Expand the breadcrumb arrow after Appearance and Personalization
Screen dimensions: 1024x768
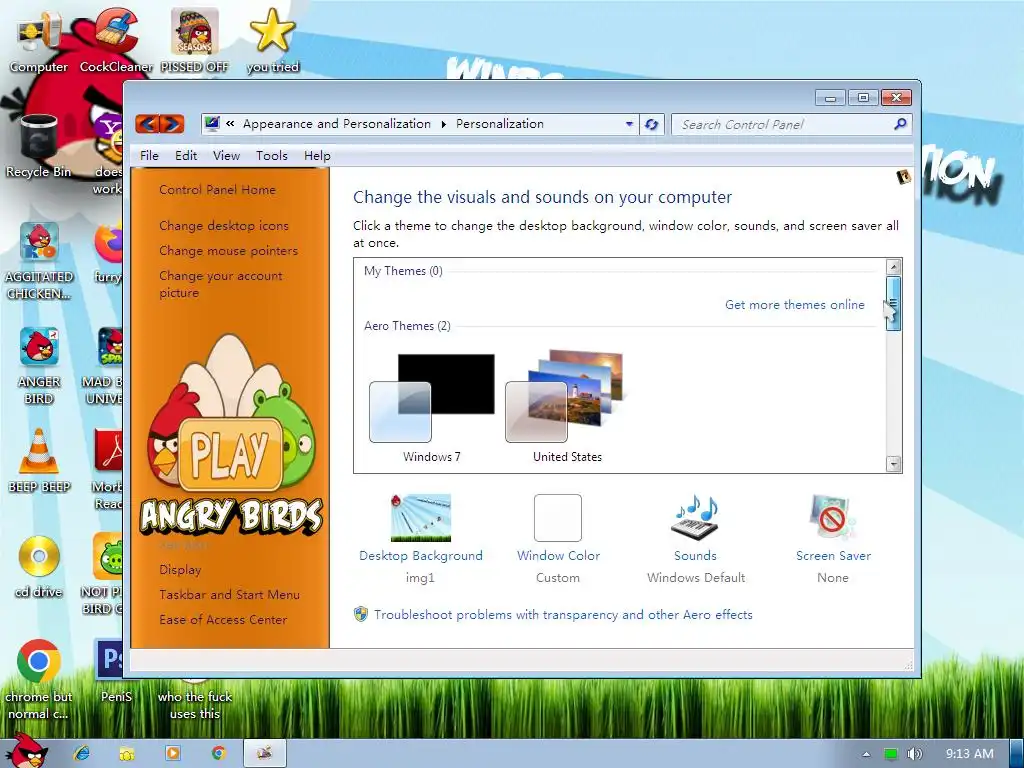(443, 124)
